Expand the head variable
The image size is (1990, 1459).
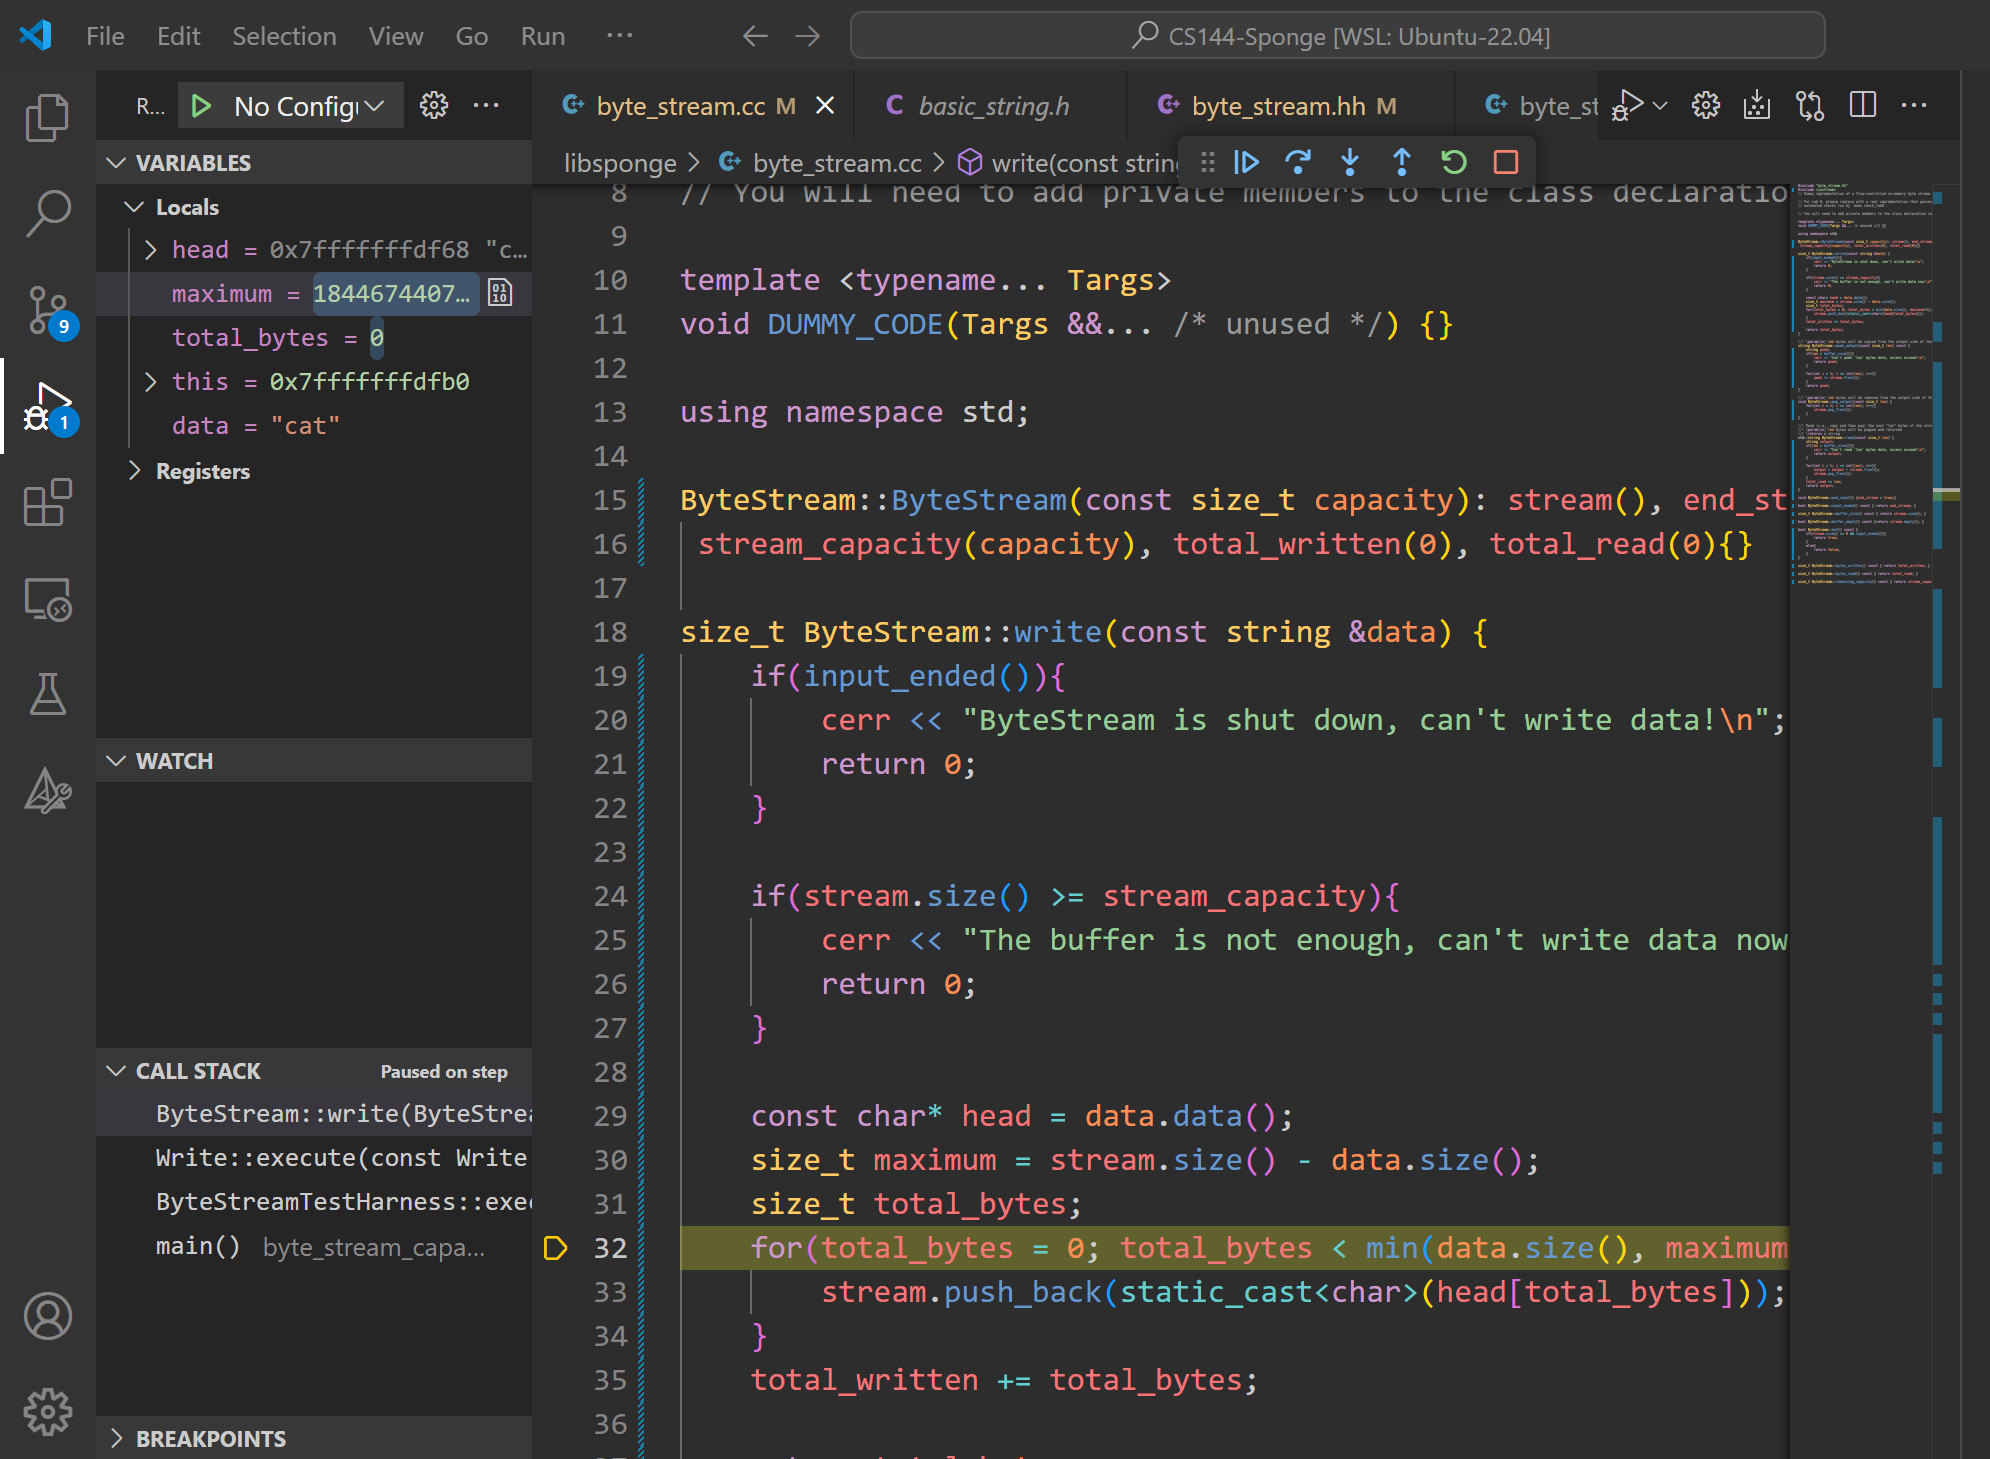coord(150,250)
